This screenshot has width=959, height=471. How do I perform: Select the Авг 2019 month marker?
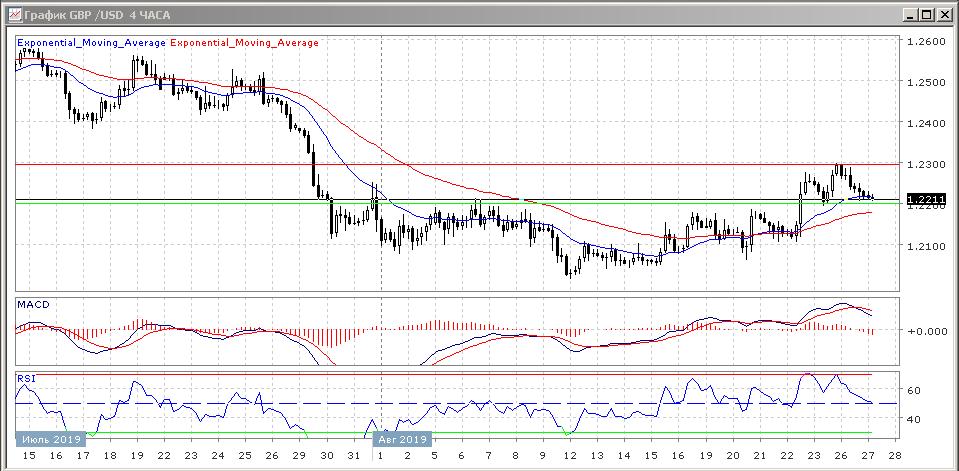pyautogui.click(x=402, y=439)
